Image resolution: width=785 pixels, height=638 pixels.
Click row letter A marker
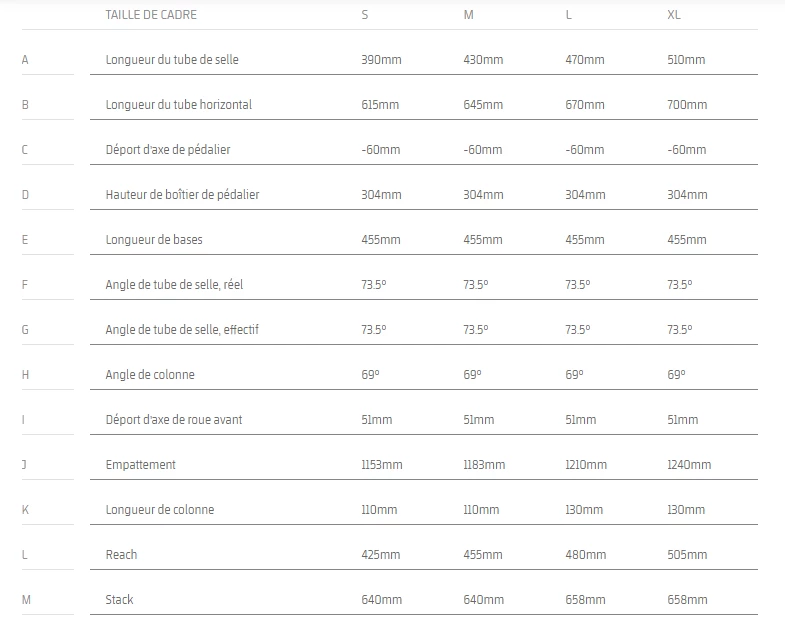pyautogui.click(x=25, y=60)
